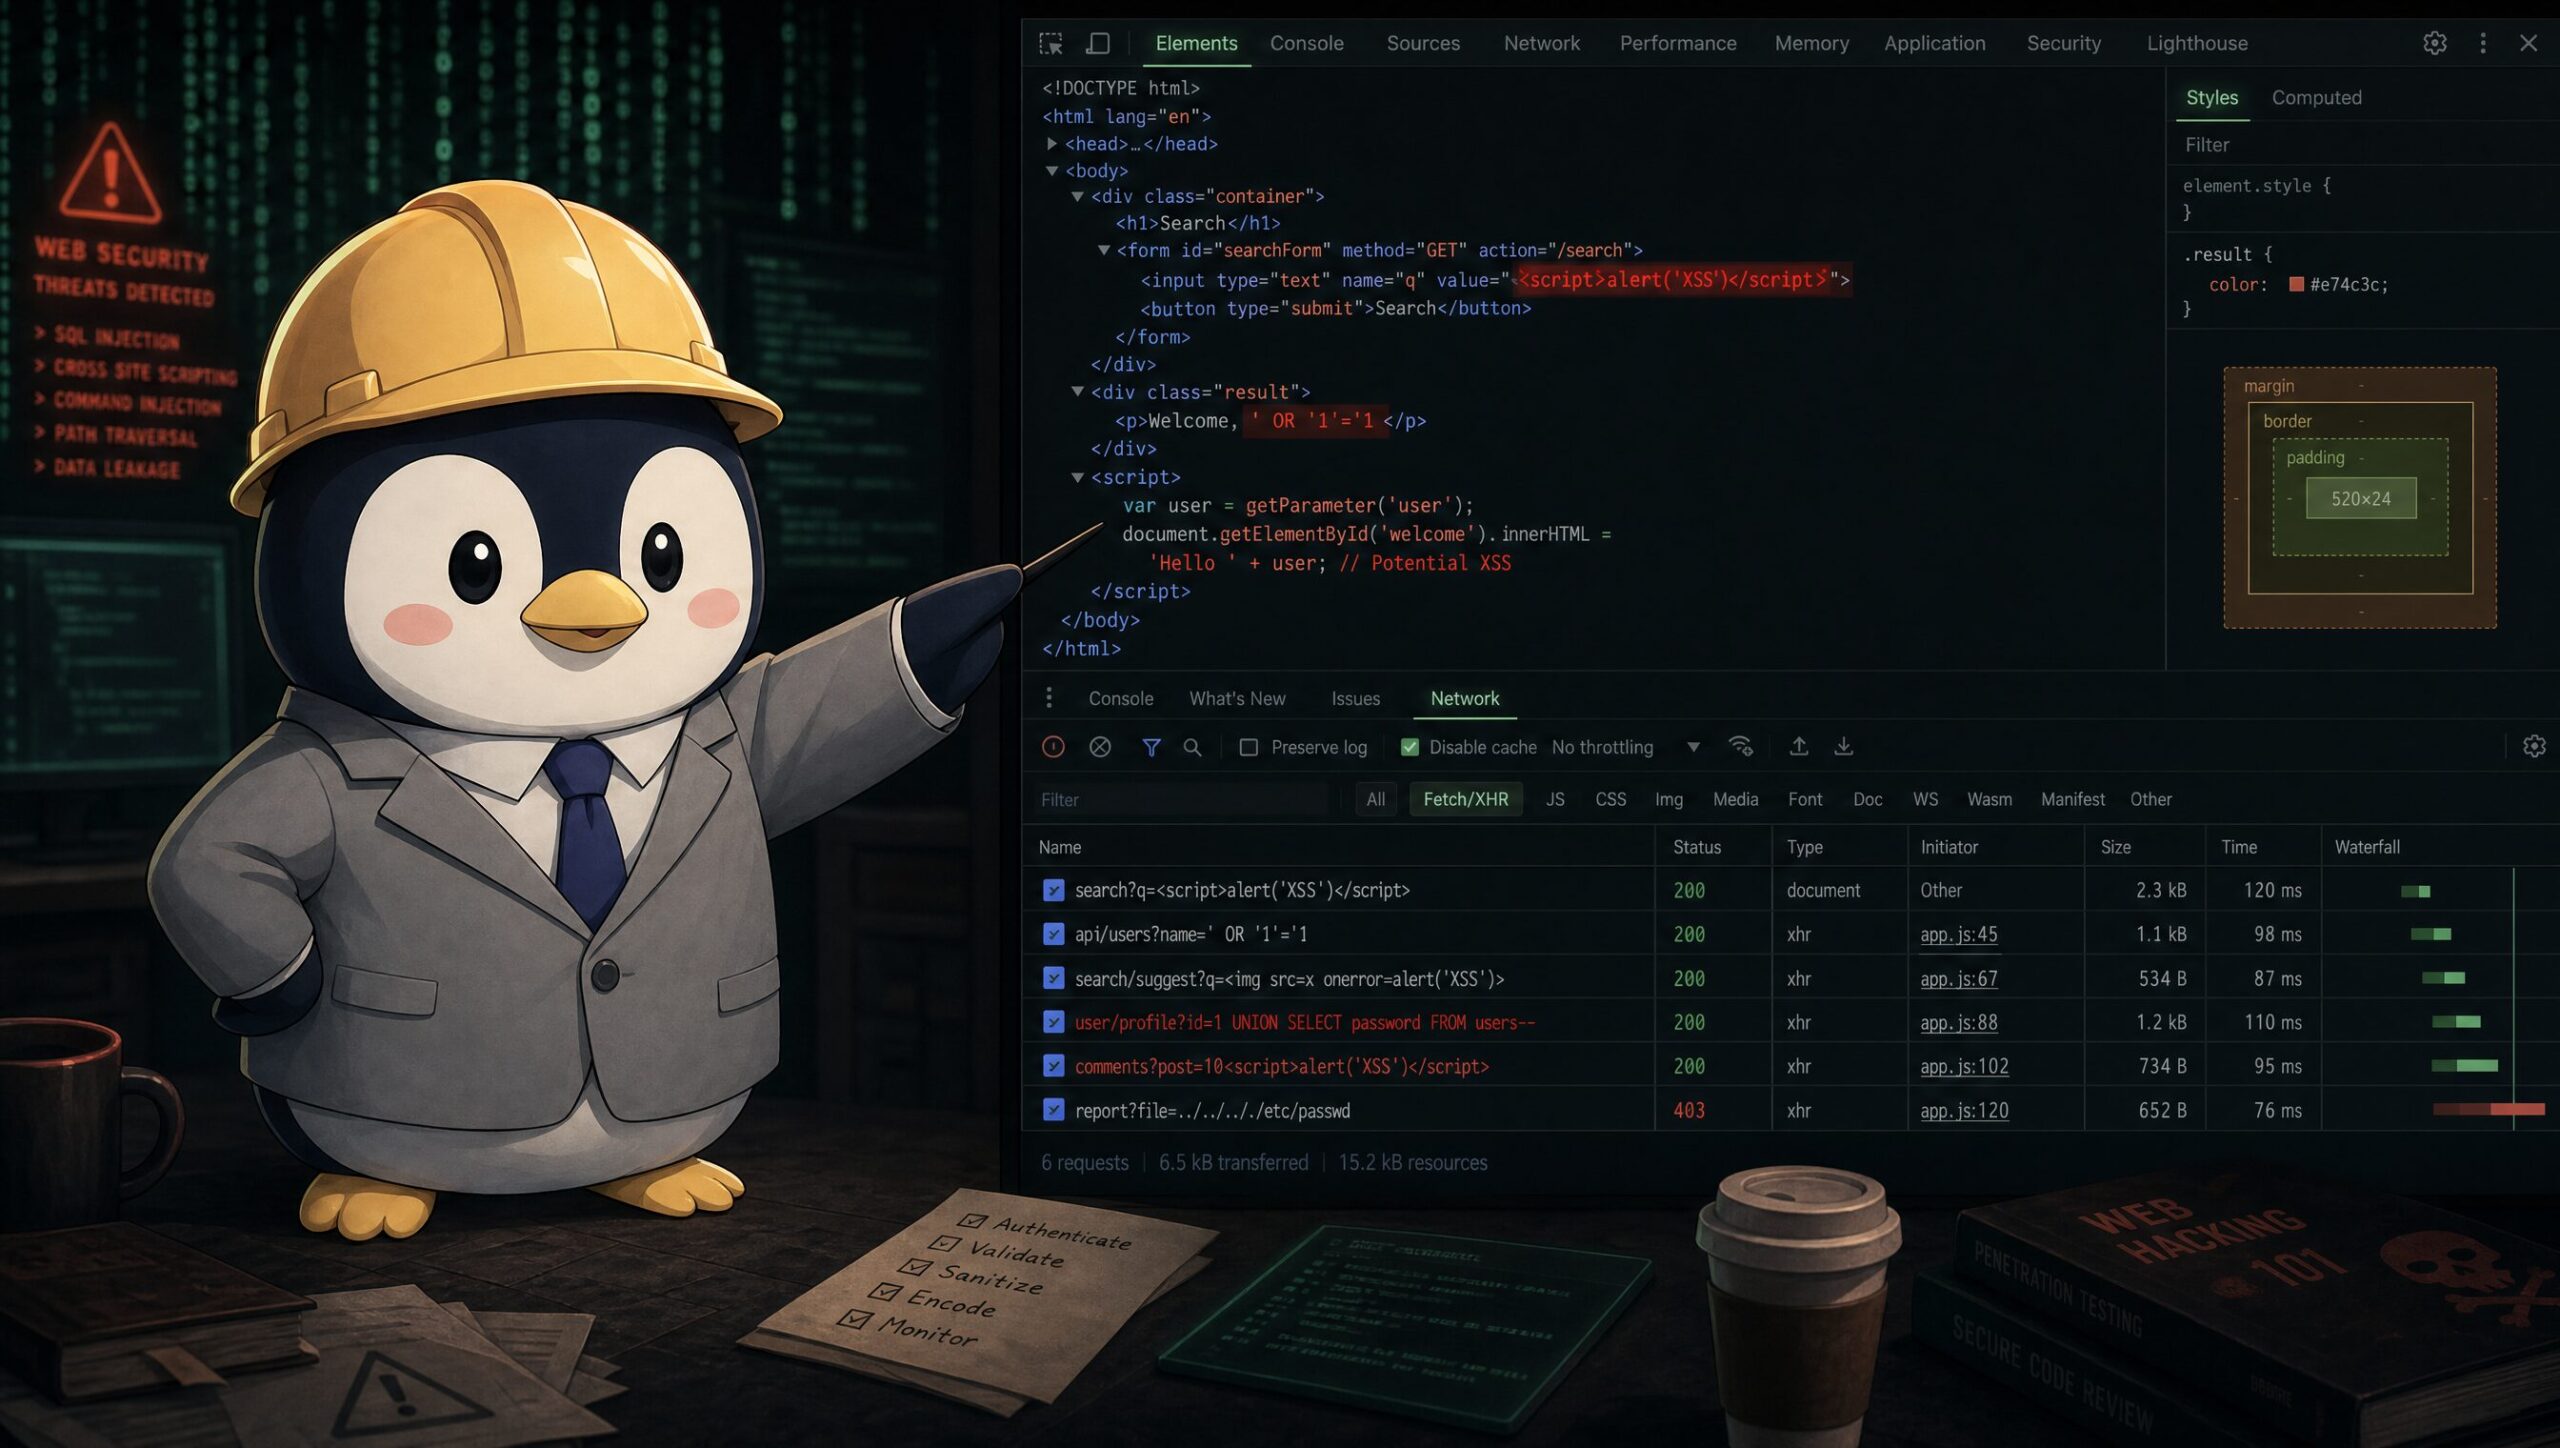Open the No throttling dropdown
Screen dimensions: 2560x1448
pyautogui.click(x=1626, y=748)
